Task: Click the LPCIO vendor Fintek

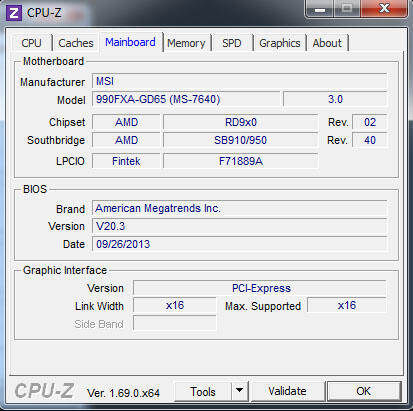Action: 126,161
